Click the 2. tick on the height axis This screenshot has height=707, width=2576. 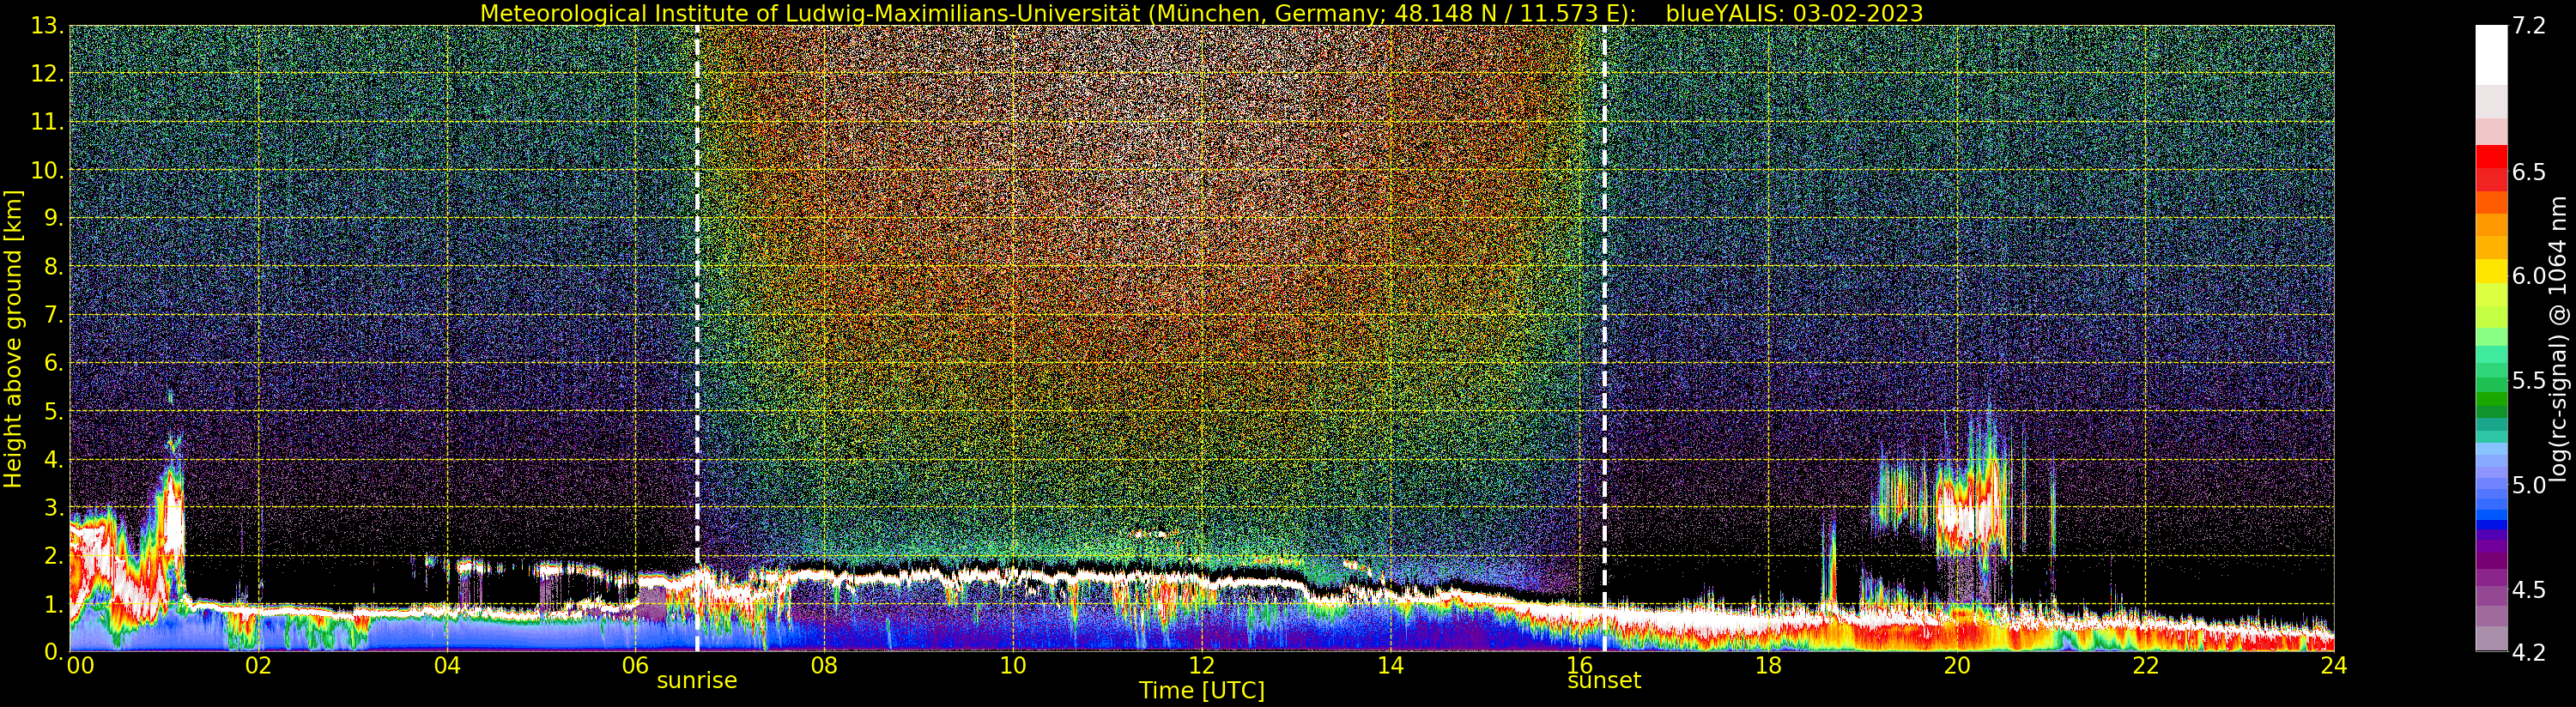[x=53, y=556]
